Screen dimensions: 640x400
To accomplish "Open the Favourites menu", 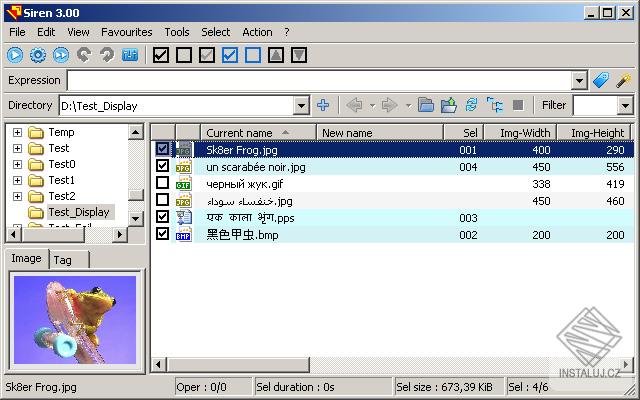I will tap(126, 32).
